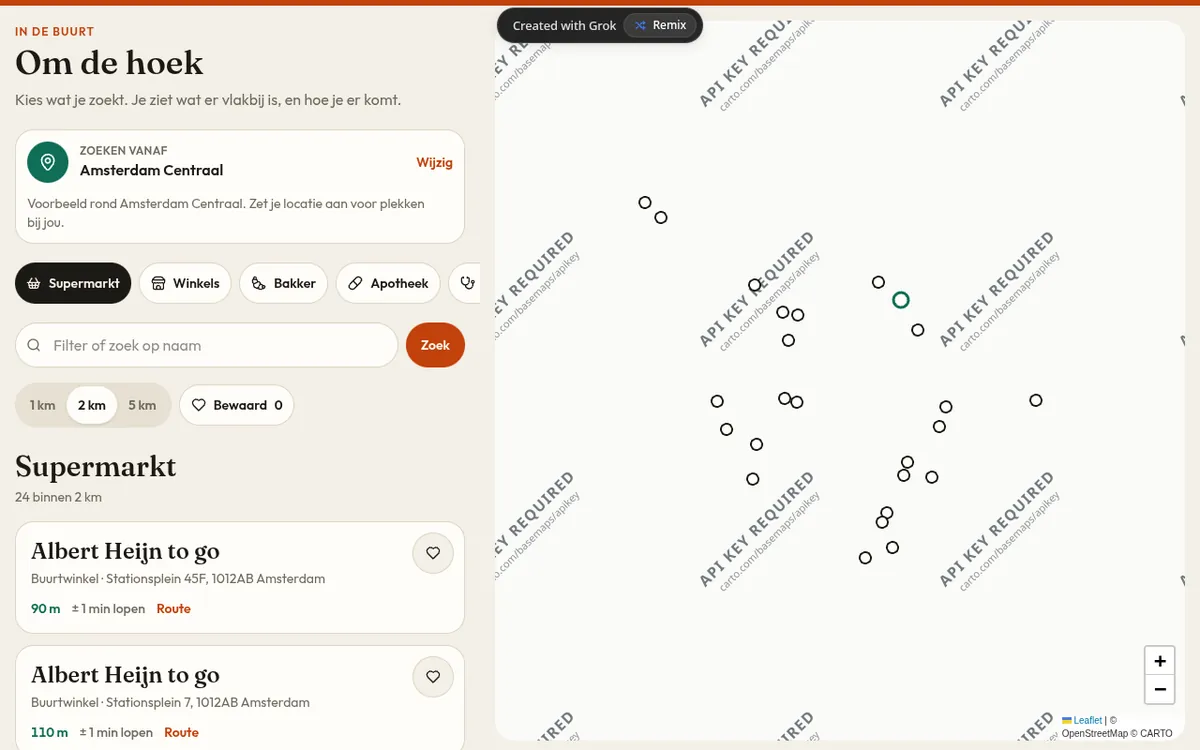Click the bottommost map marker
This screenshot has height=750, width=1200.
865,558
